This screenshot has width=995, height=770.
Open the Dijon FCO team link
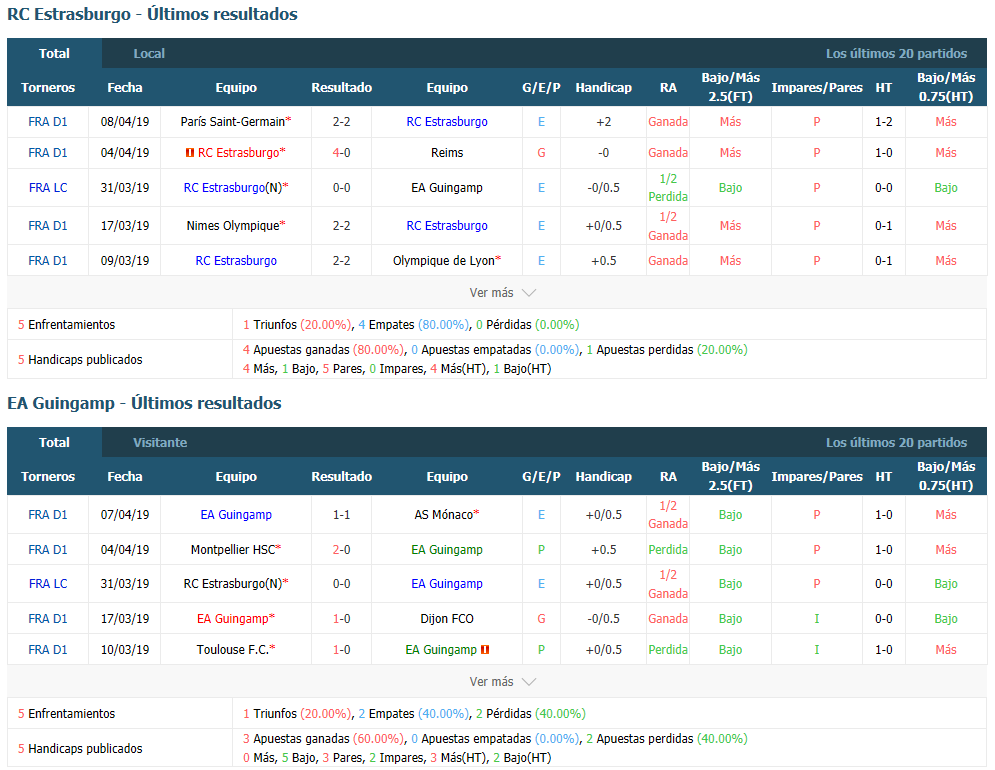coord(447,619)
